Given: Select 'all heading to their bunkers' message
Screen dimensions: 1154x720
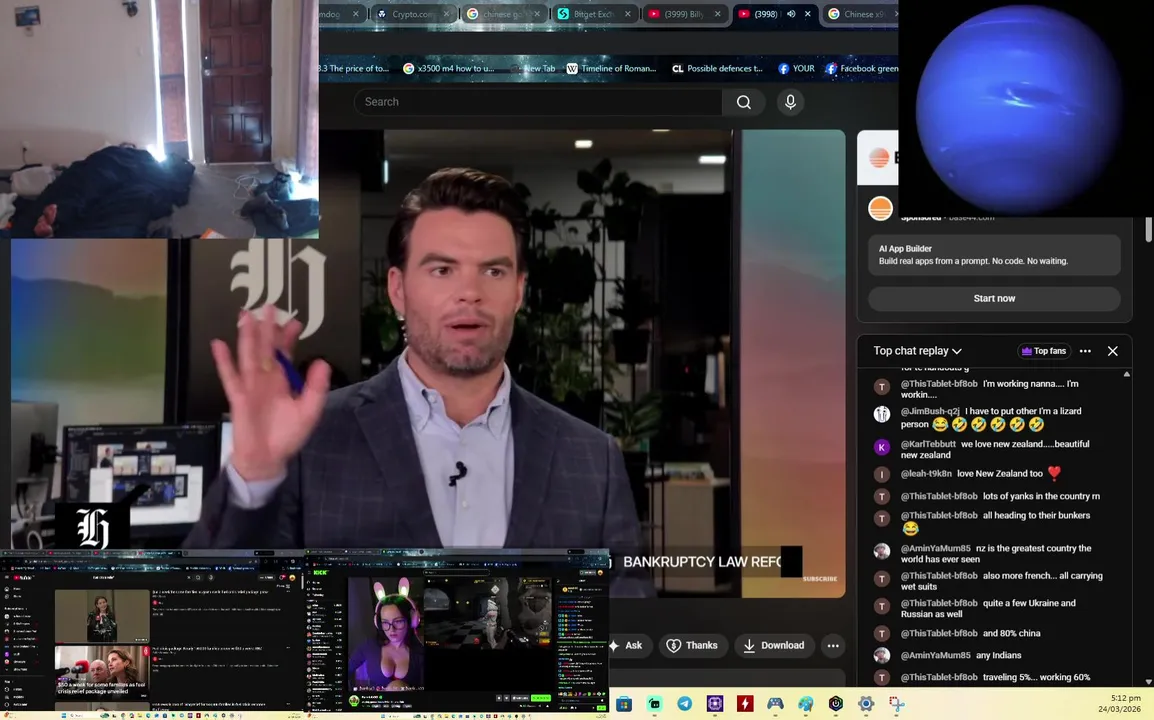Looking at the screenshot, I should coord(995,521).
